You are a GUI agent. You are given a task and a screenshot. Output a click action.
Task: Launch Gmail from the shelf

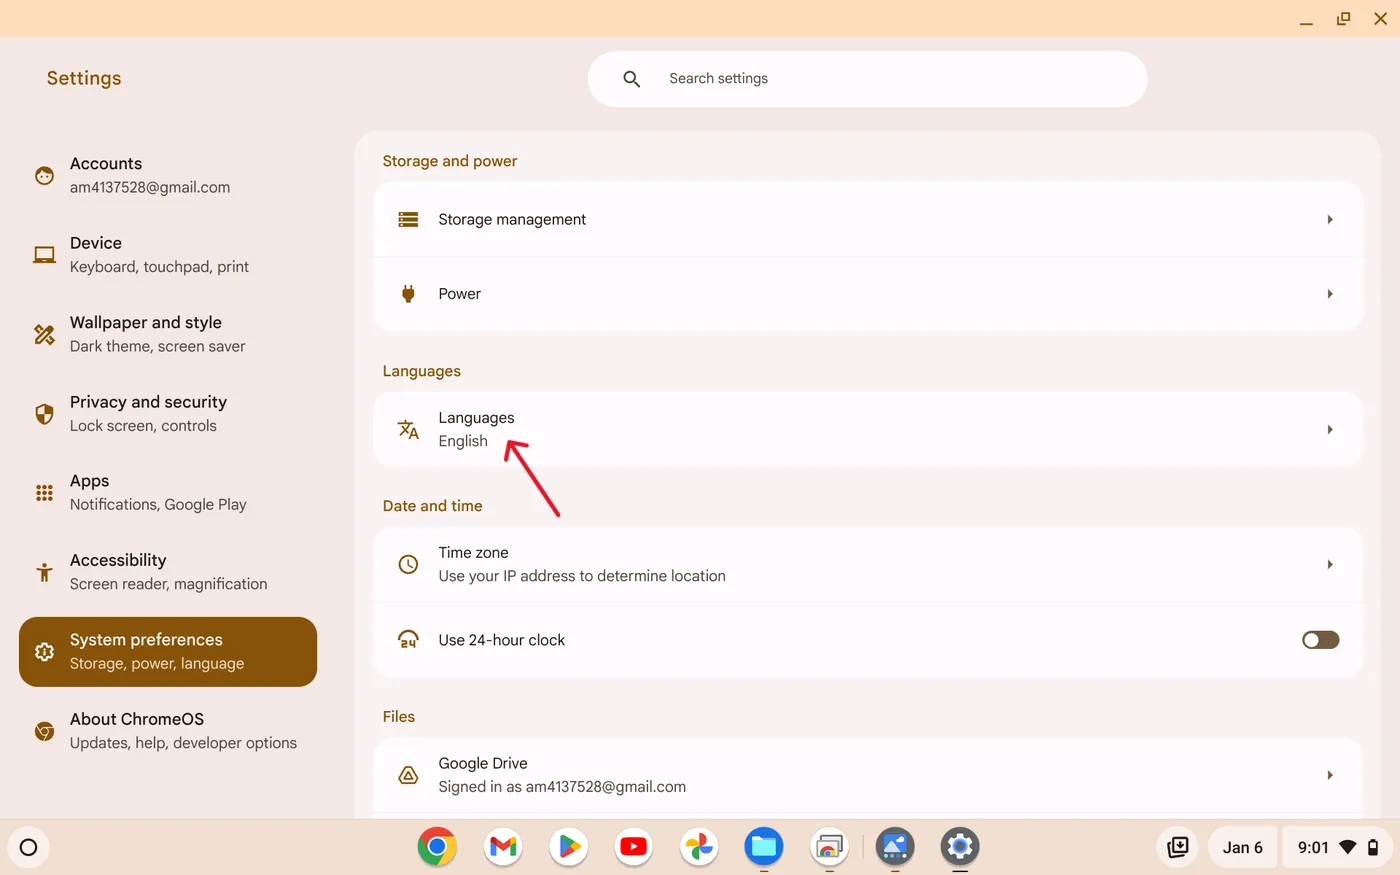click(x=503, y=847)
